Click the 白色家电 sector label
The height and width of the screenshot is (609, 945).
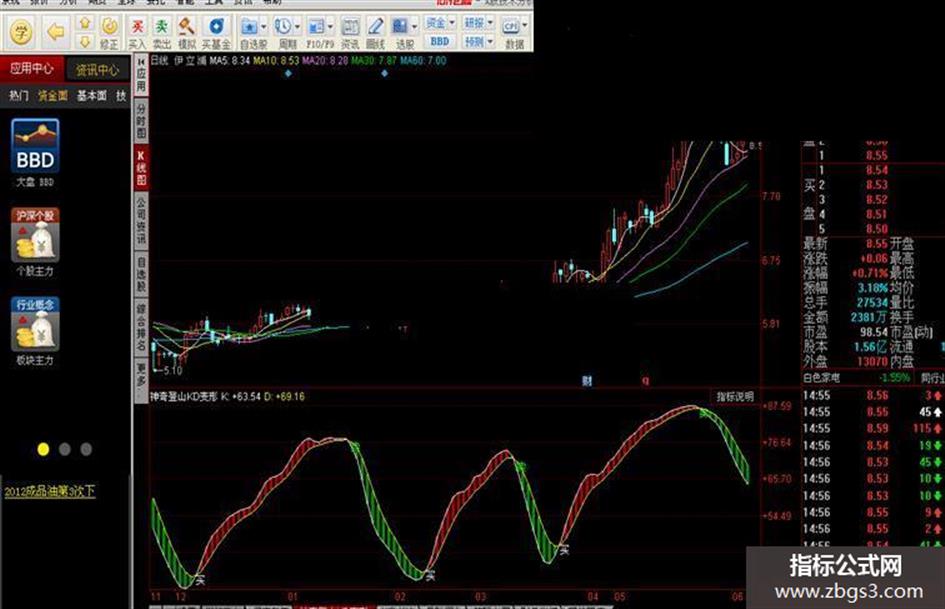[x=821, y=378]
